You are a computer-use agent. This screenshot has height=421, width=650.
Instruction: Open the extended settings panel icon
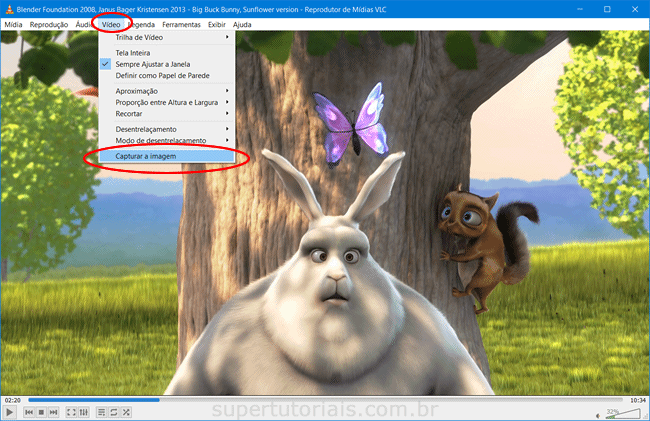(x=85, y=412)
